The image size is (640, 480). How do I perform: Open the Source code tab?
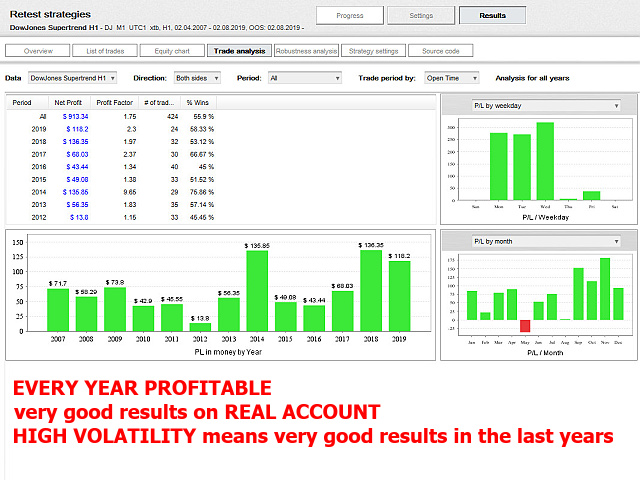[x=440, y=51]
